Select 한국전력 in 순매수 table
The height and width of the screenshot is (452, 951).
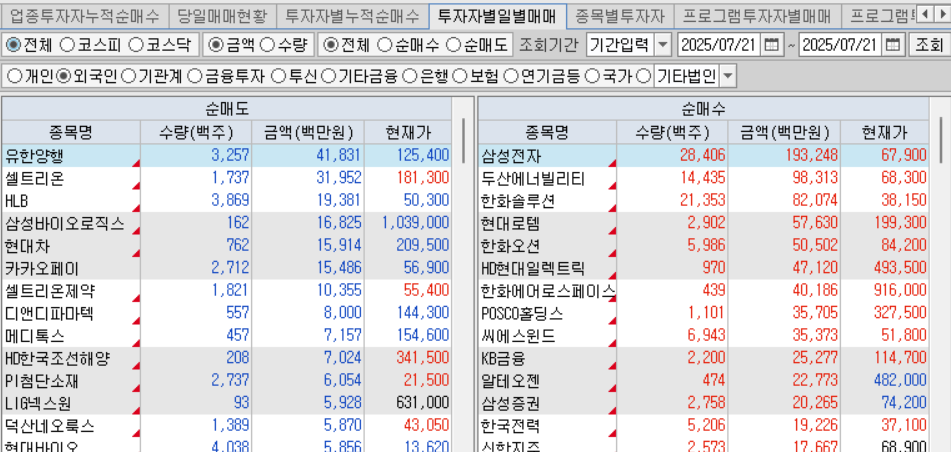coord(703,425)
